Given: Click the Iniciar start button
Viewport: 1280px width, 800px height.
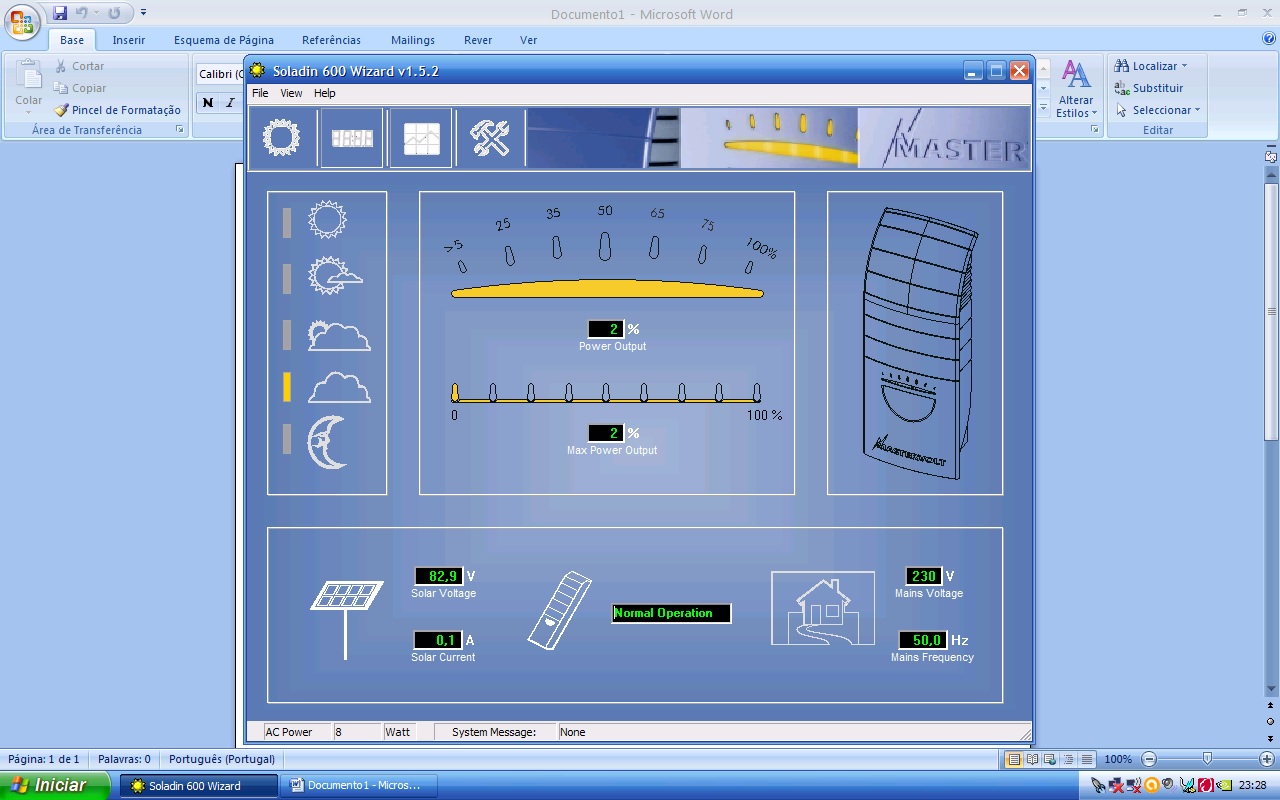Looking at the screenshot, I should tap(55, 785).
